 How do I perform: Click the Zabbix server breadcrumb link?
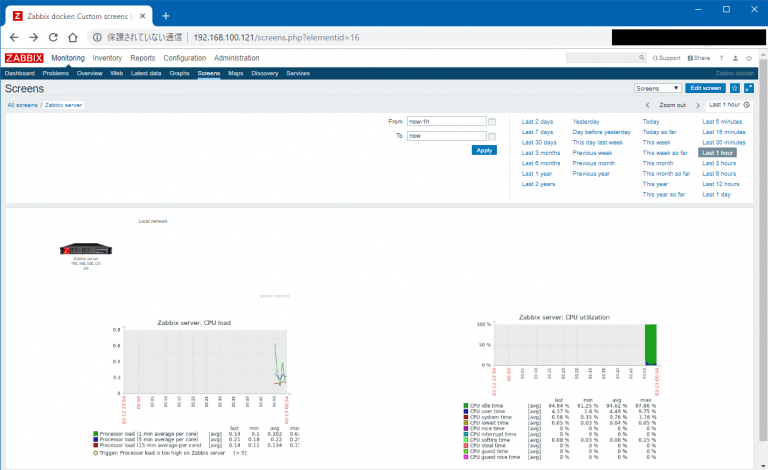tap(63, 105)
